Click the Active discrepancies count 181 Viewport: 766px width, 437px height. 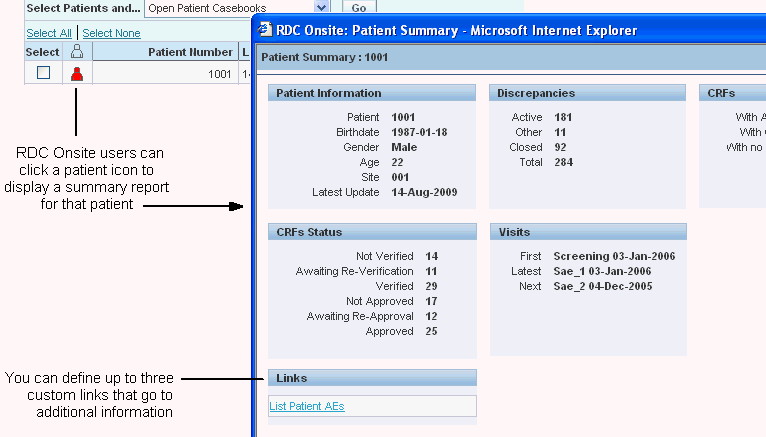coord(563,117)
